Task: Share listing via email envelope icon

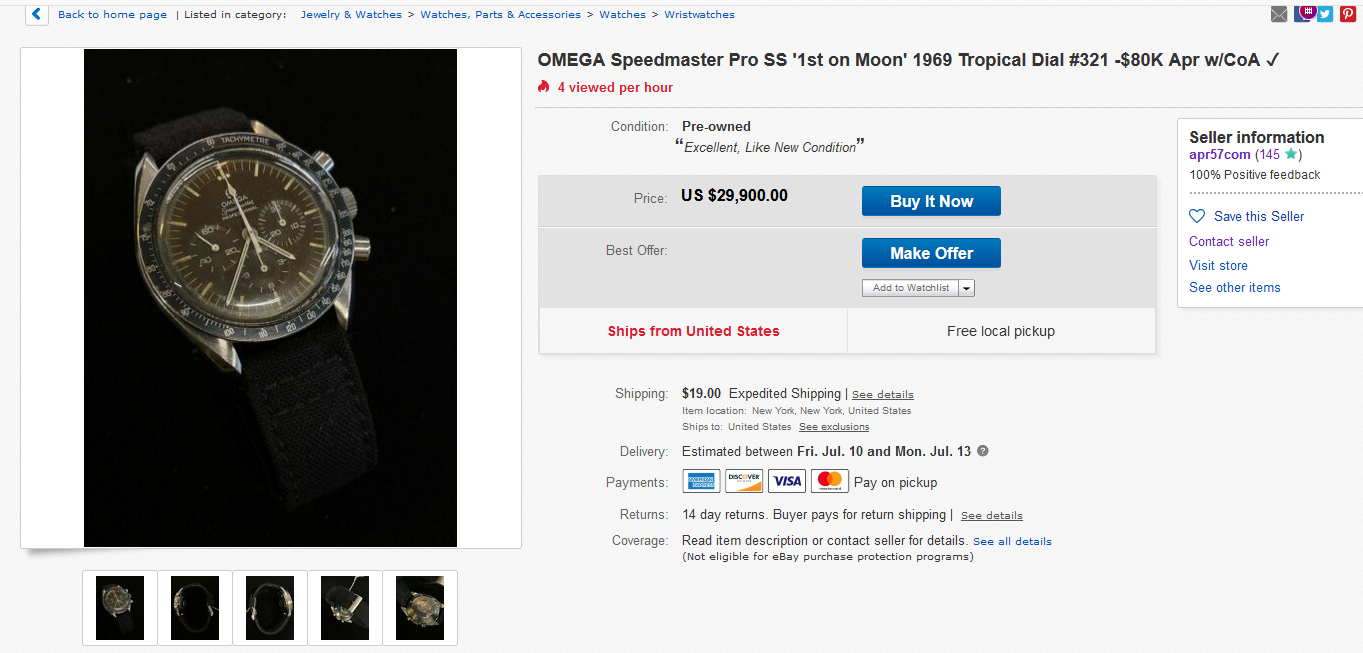Action: click(x=1279, y=14)
